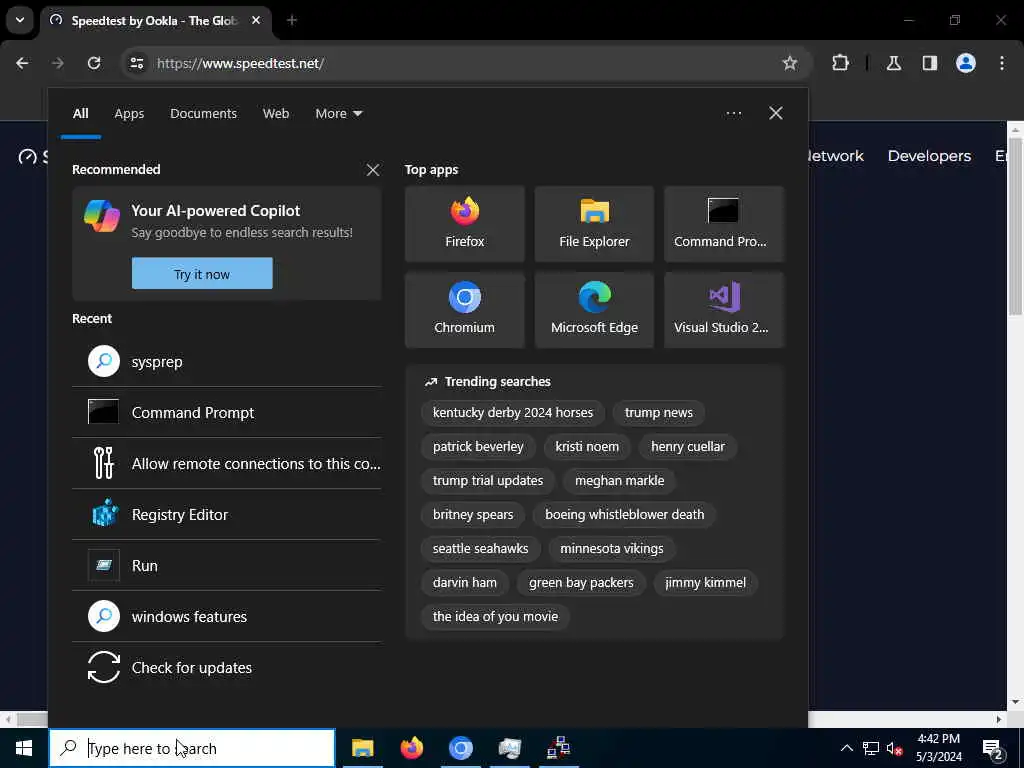Open File Explorer from Top apps
The image size is (1024, 768).
coord(594,224)
